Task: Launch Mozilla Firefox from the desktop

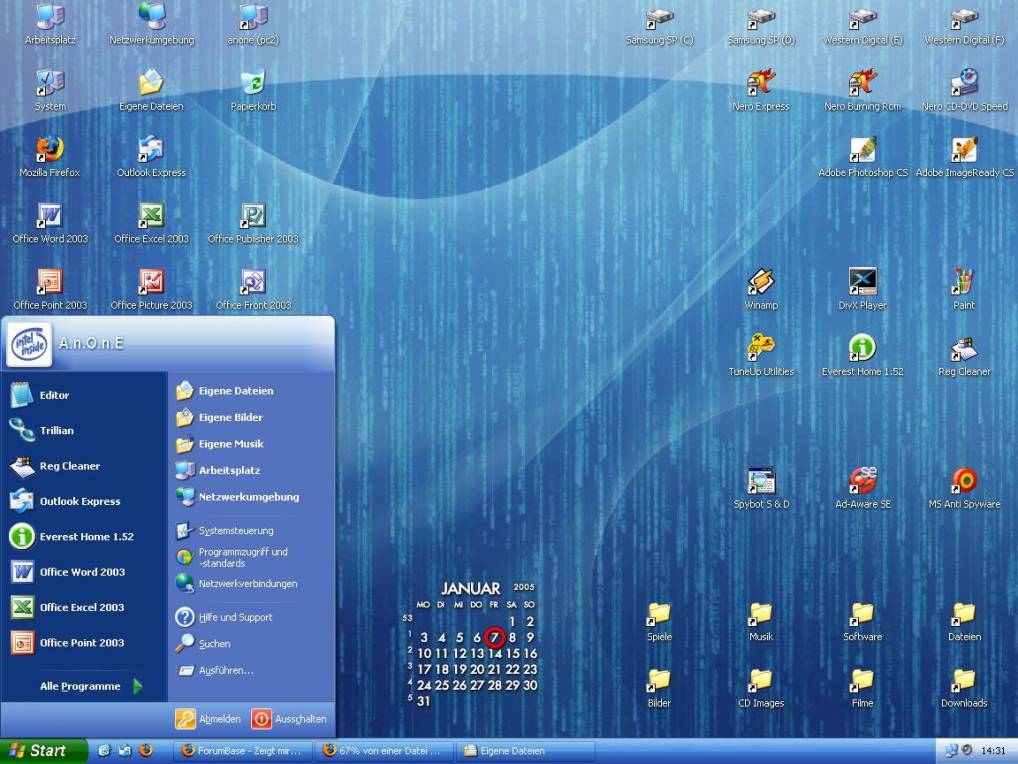Action: [x=50, y=156]
